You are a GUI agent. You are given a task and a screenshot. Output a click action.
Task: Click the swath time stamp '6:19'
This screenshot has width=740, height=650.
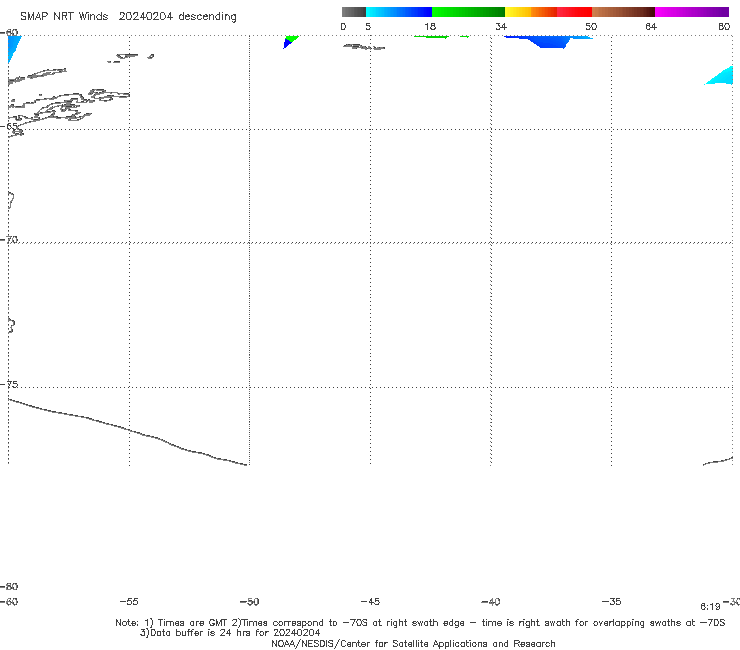(710, 607)
